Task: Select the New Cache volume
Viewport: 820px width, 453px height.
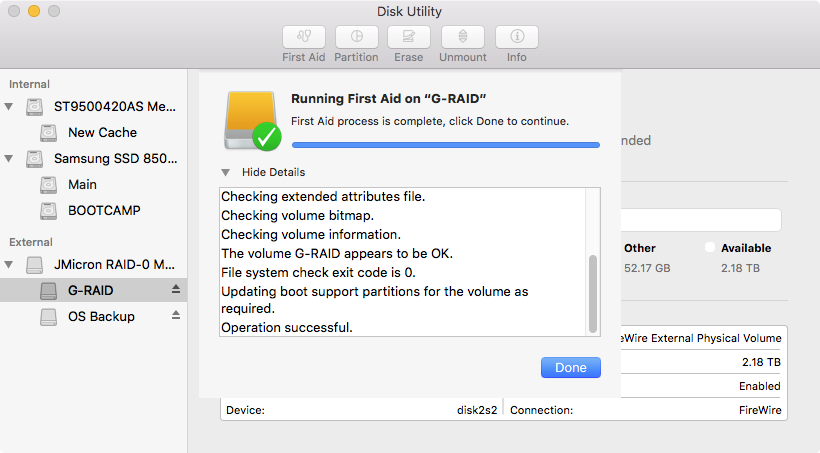Action: (x=101, y=132)
